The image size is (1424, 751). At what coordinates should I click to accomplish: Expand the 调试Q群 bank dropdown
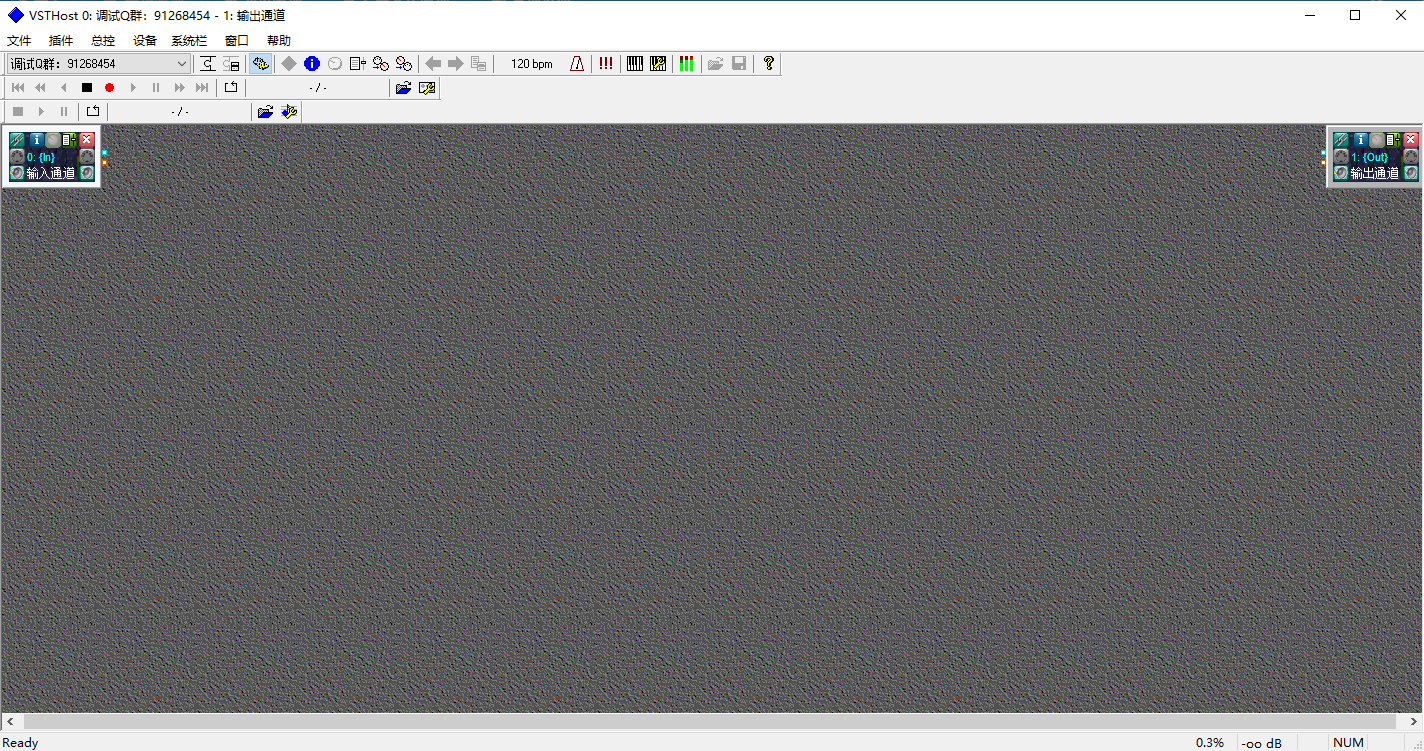182,64
